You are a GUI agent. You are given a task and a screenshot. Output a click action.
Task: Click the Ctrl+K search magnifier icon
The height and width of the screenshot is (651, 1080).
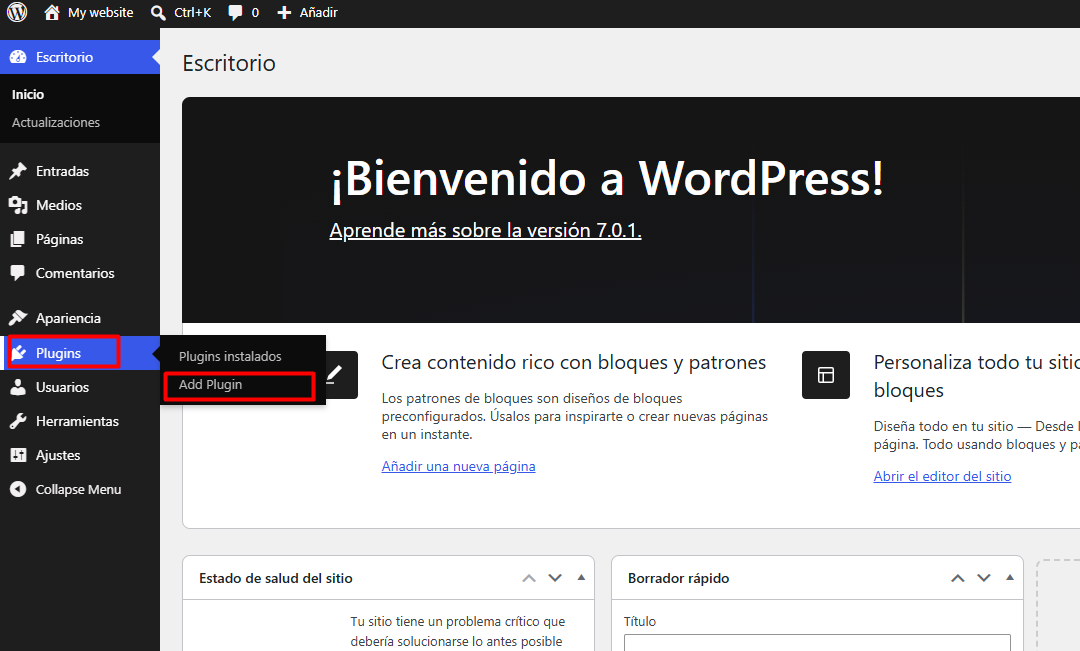point(158,12)
